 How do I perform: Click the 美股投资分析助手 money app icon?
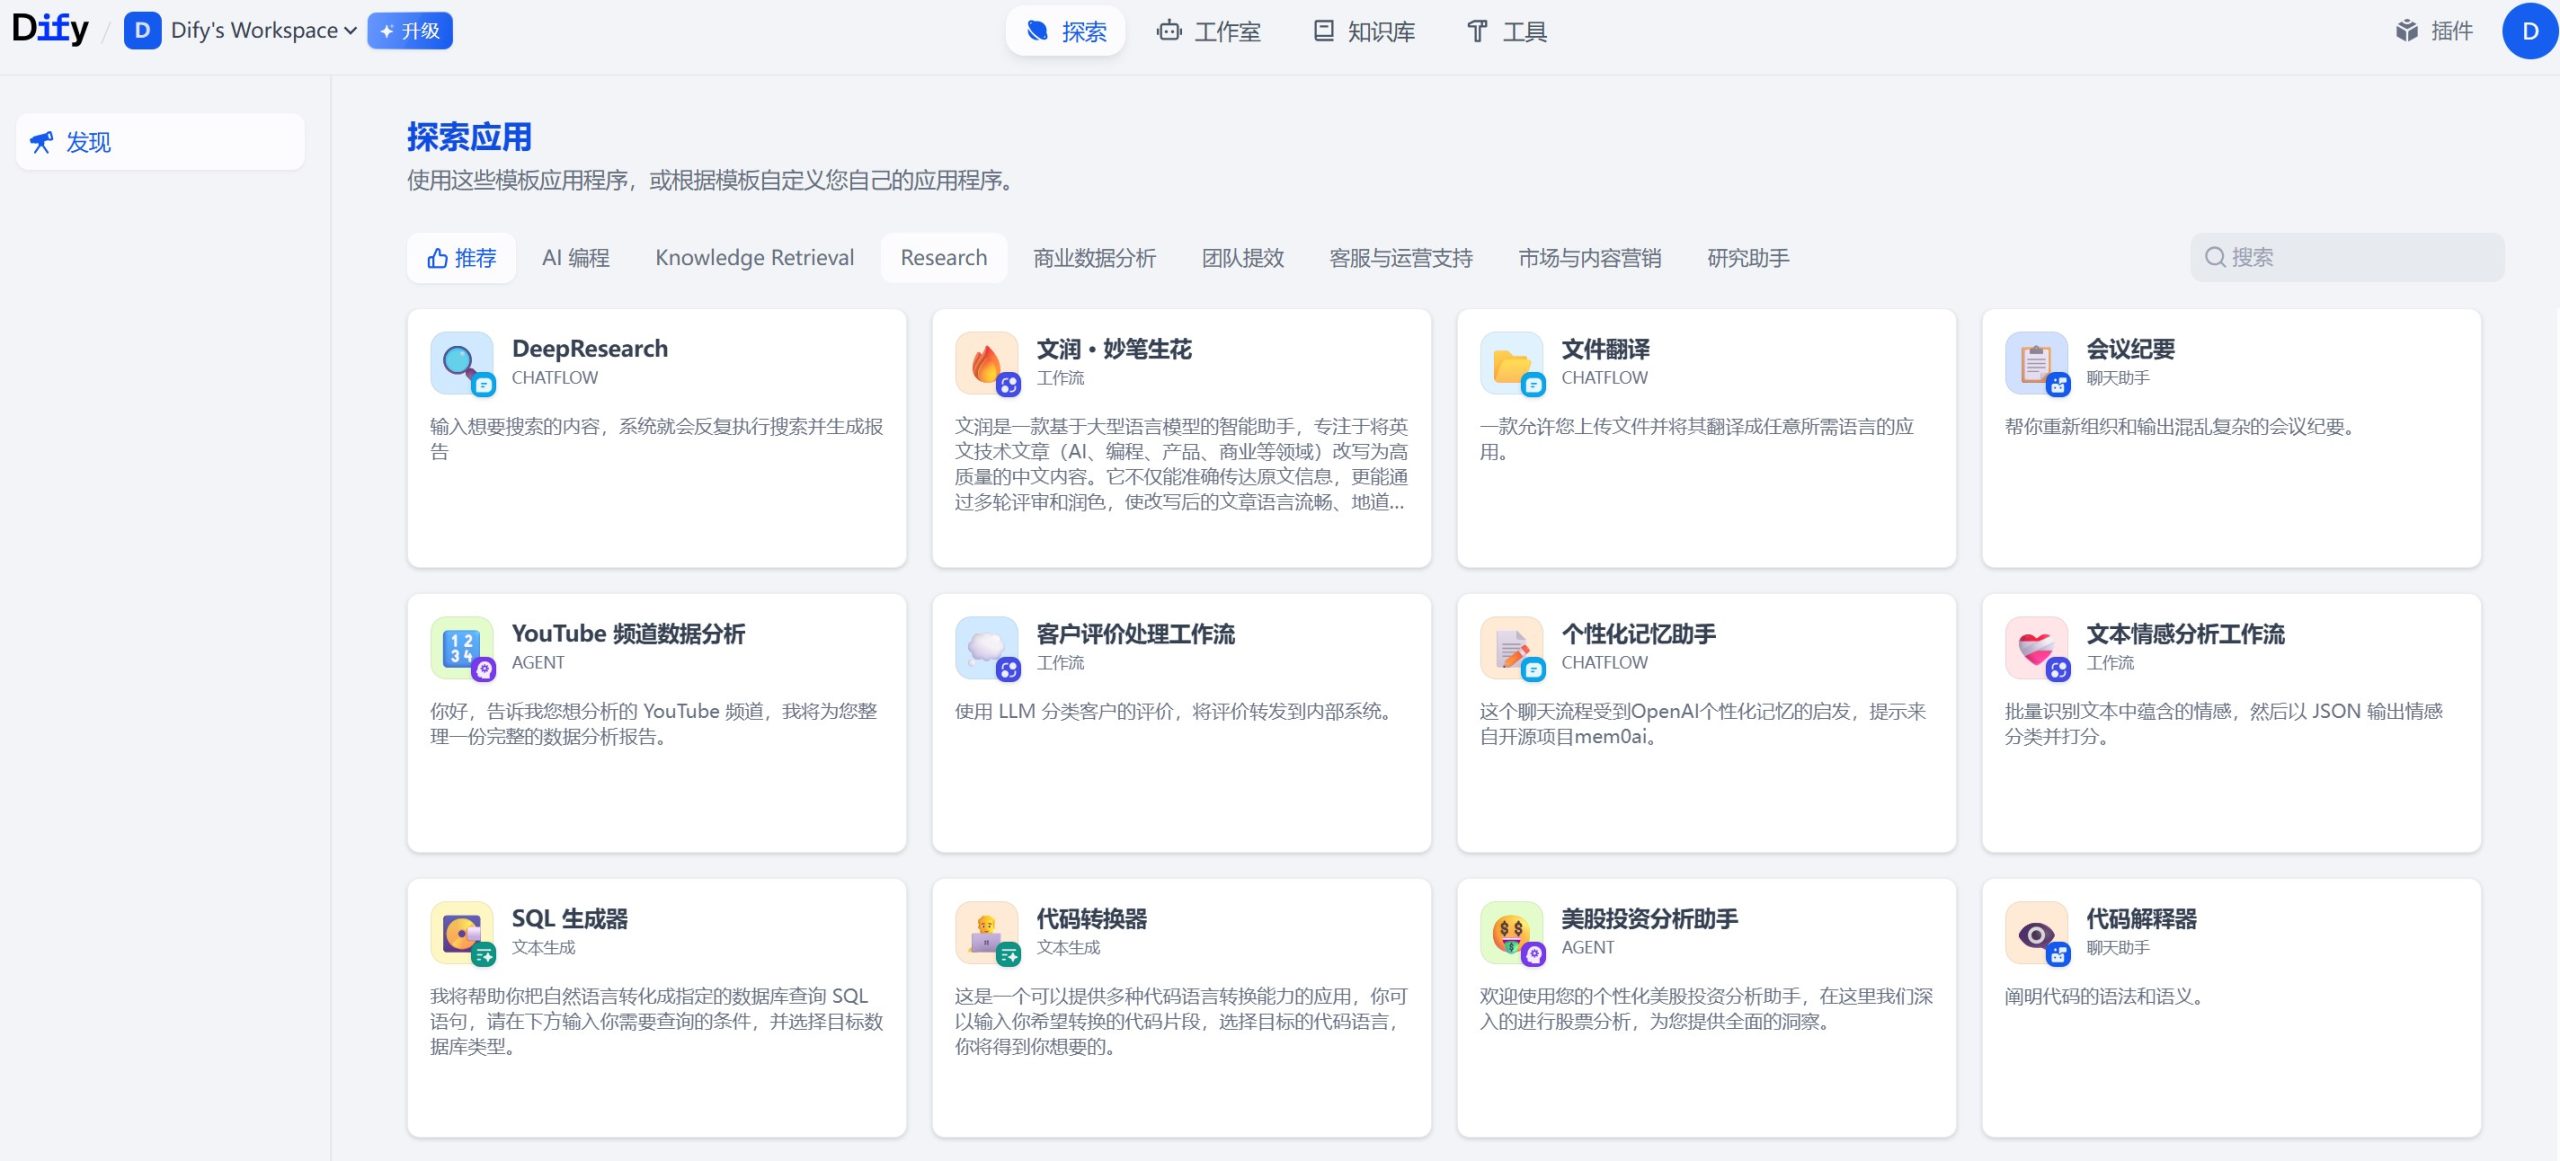pos(1511,933)
